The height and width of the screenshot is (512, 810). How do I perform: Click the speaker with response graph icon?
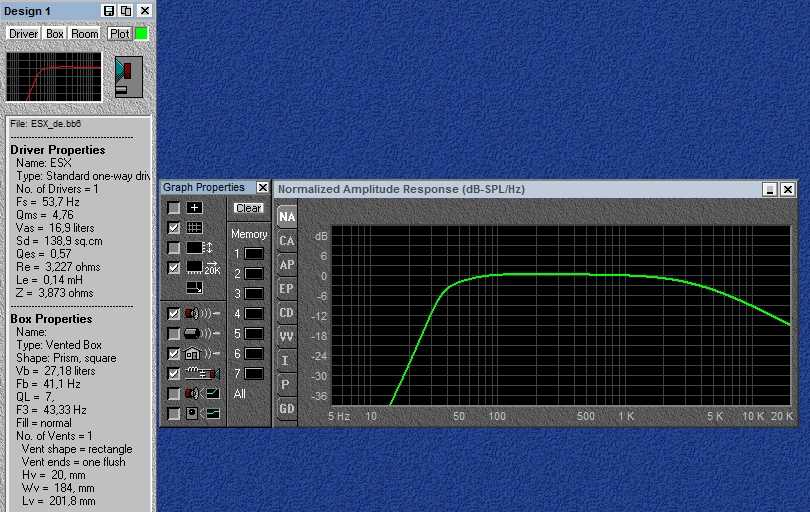point(202,394)
